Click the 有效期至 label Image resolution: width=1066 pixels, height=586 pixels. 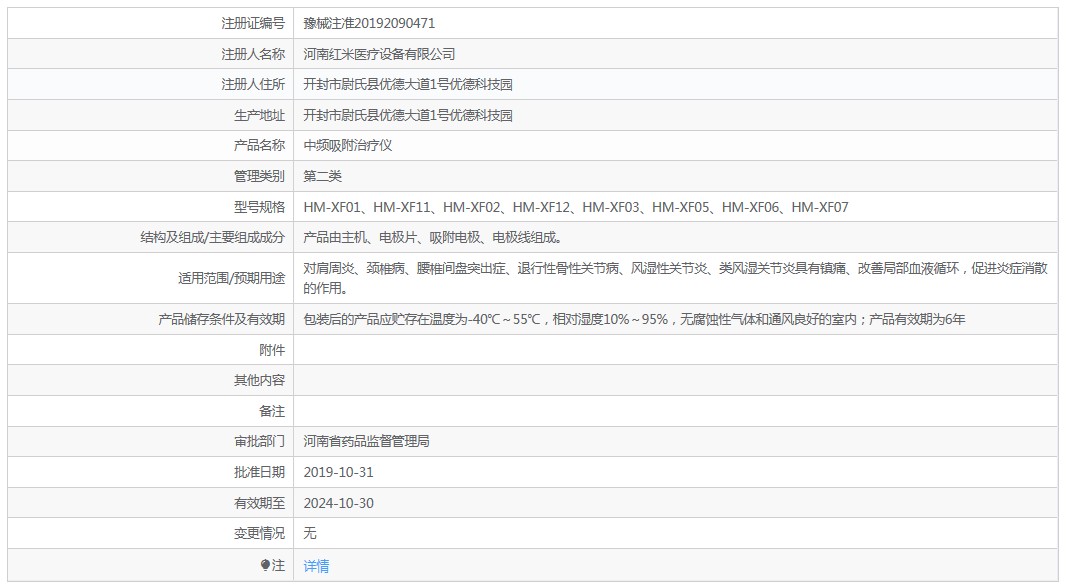pos(260,503)
